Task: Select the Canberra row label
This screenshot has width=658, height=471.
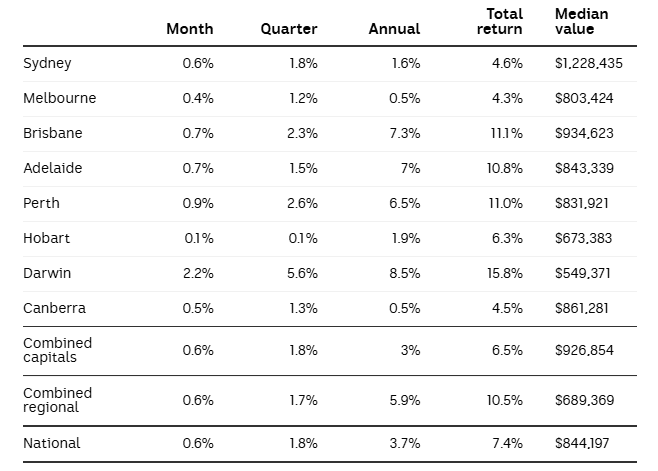Action: click(54, 308)
